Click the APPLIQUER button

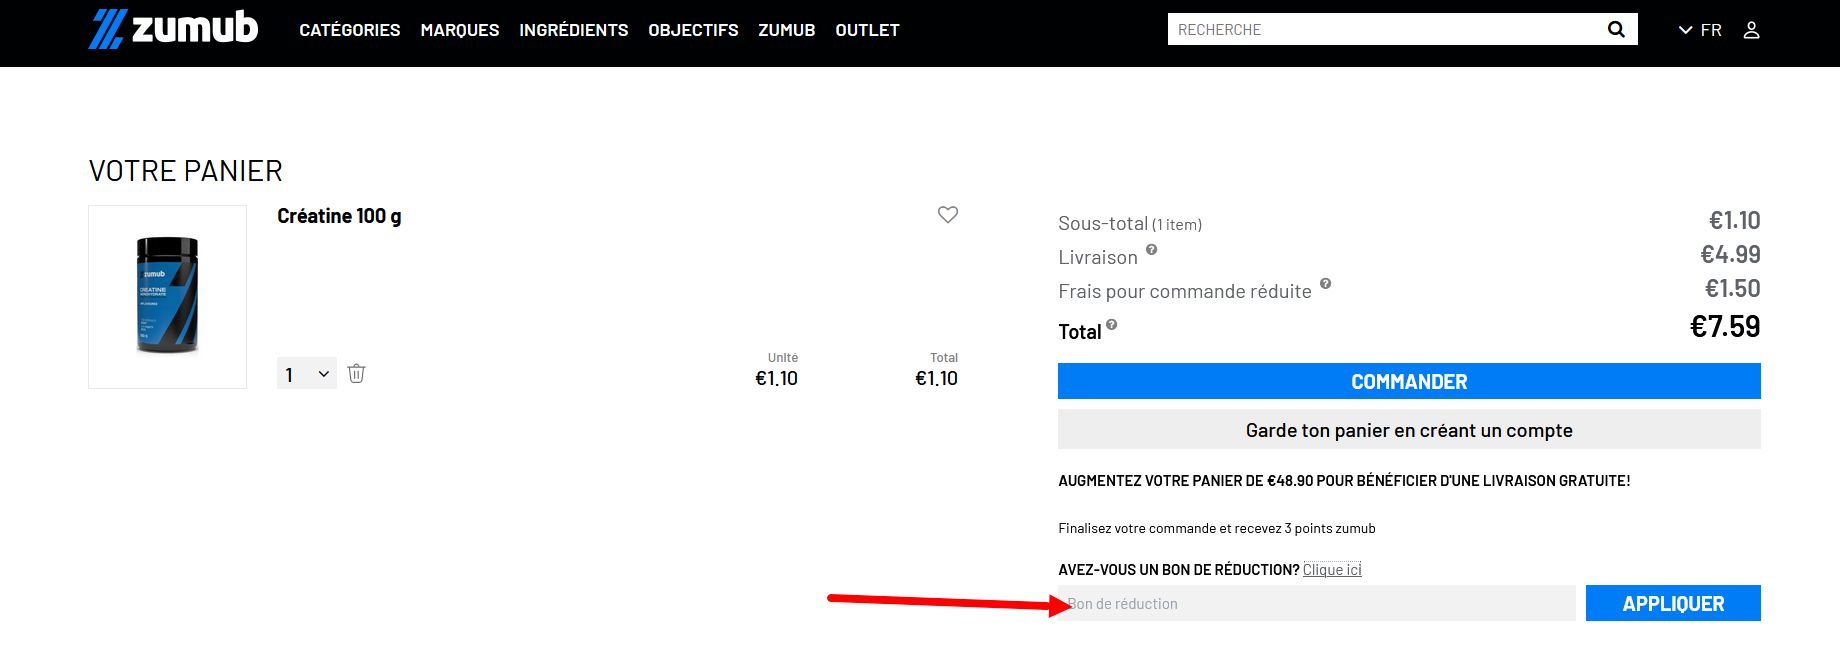[x=1673, y=603]
